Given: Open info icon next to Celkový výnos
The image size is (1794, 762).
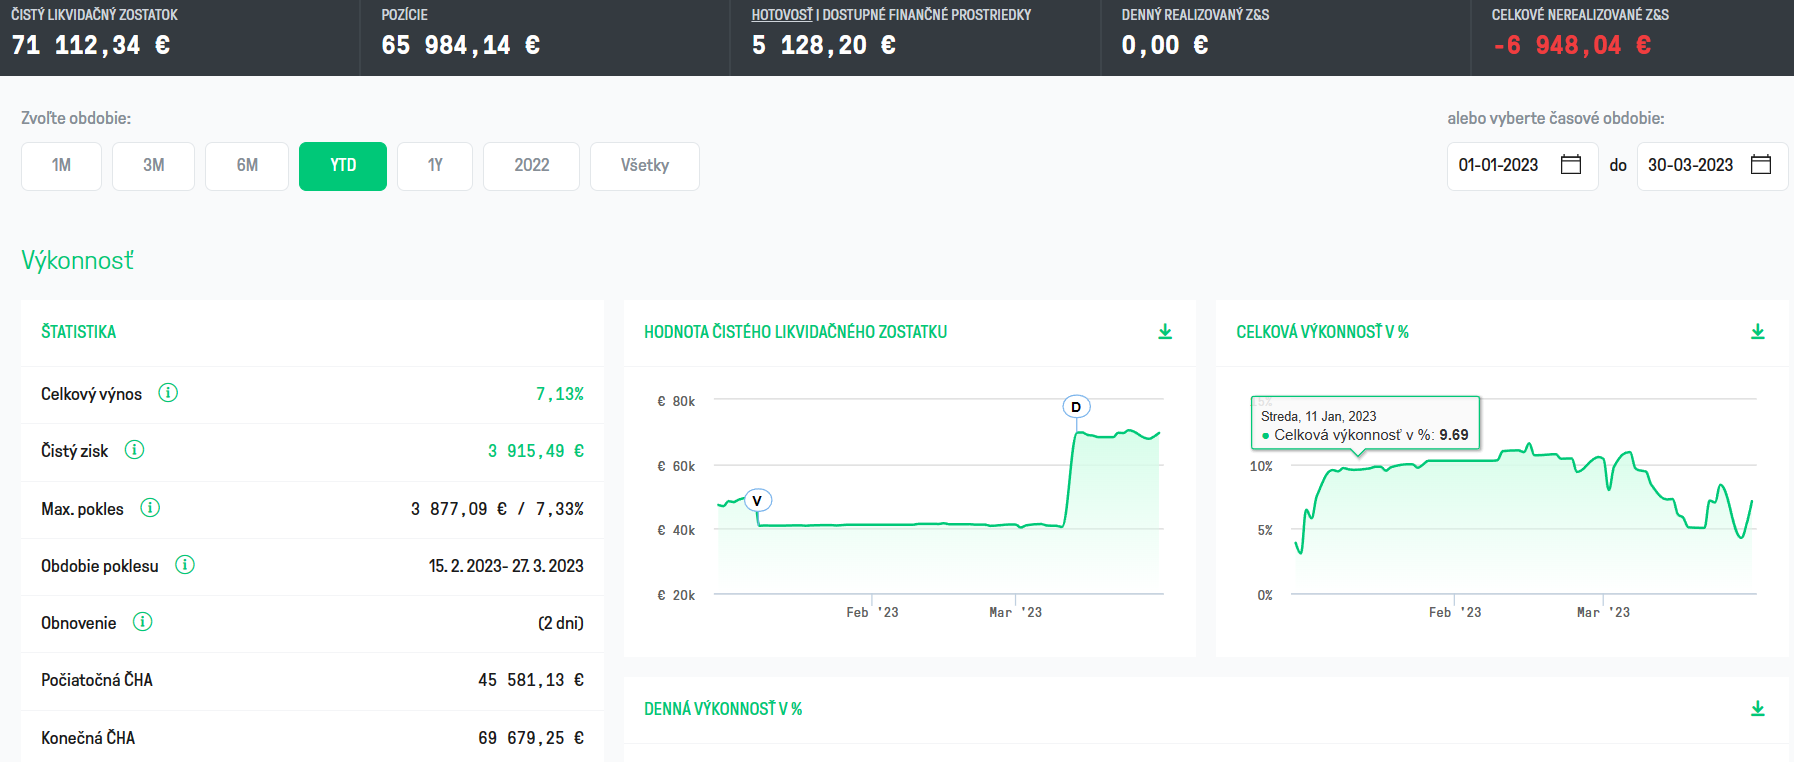Looking at the screenshot, I should coord(168,393).
